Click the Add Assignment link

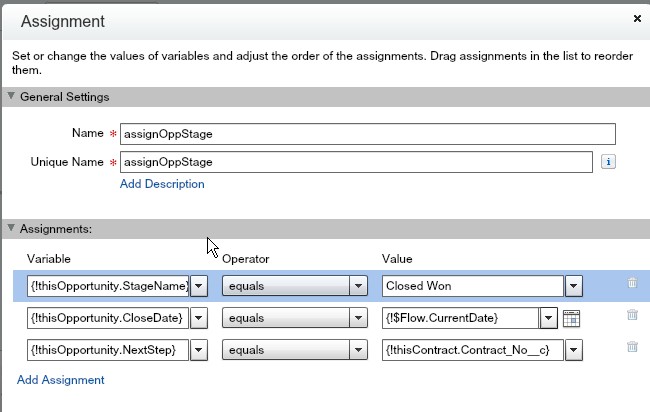point(60,380)
